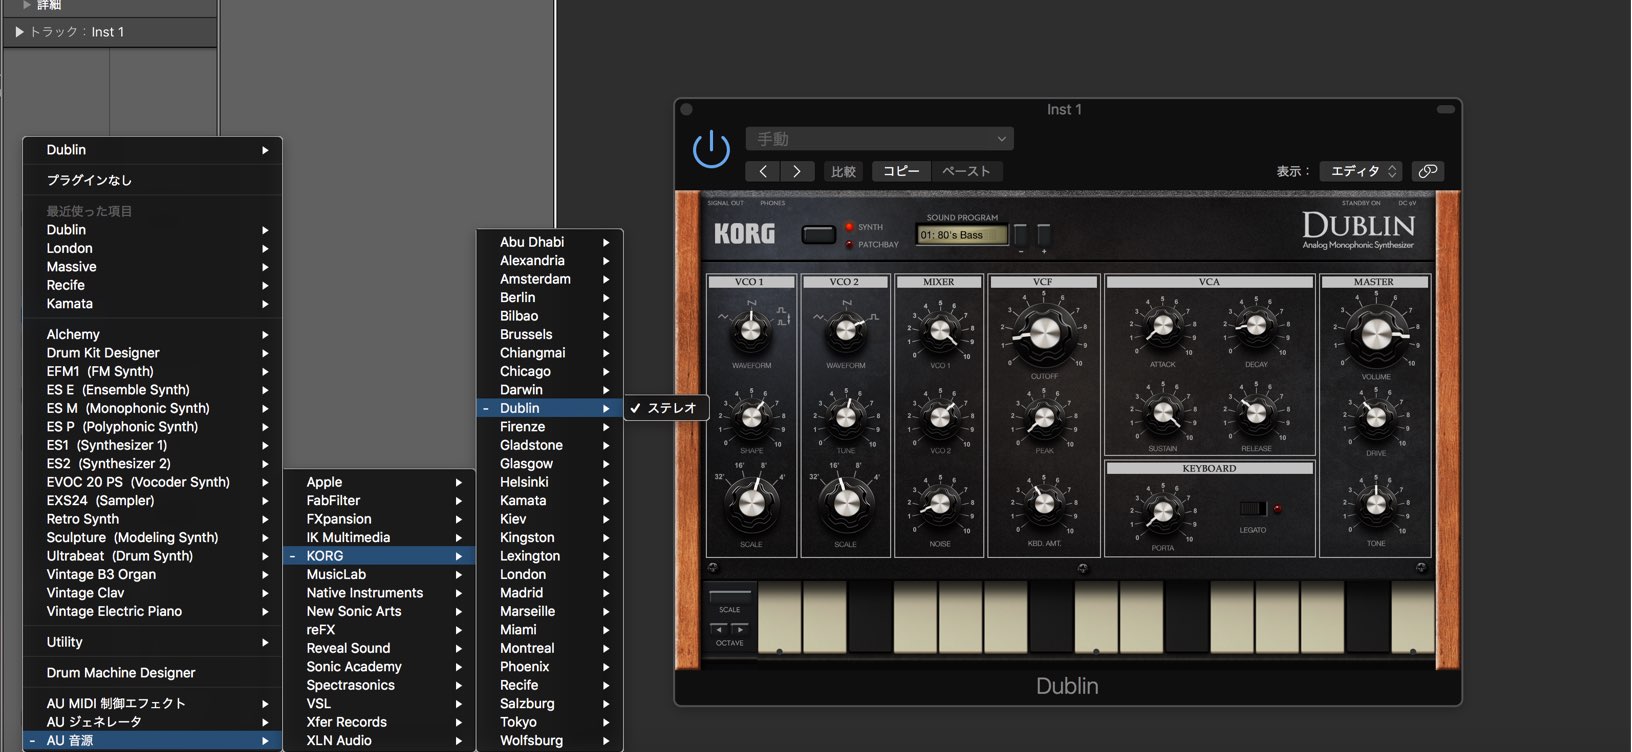Expand the トラック: Inst 1 disclosure triangle
Viewport: 1632px width, 752px height.
click(x=19, y=32)
